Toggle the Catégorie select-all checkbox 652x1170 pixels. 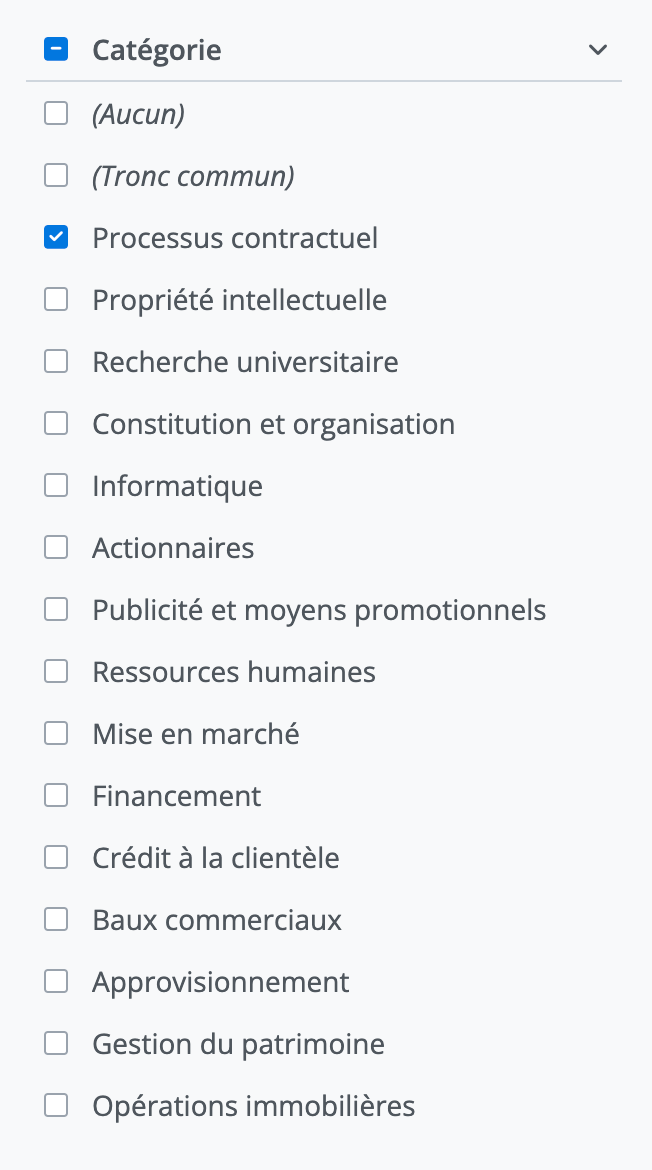tap(56, 49)
